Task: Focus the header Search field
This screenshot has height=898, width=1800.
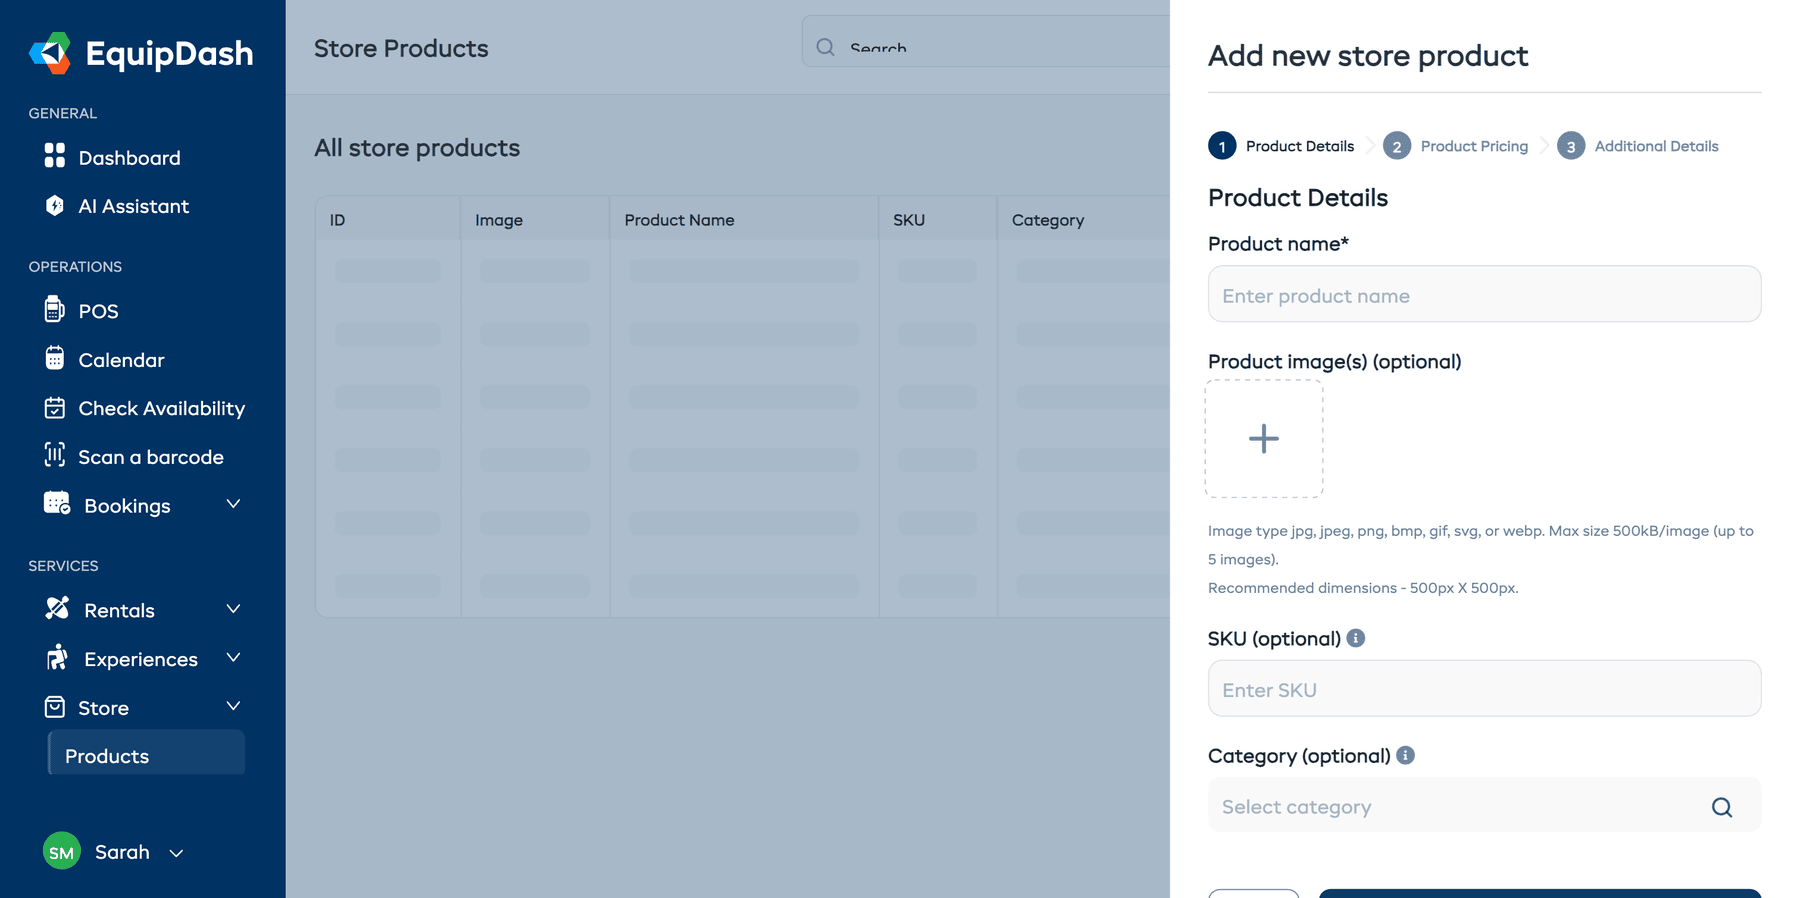Action: click(x=986, y=43)
